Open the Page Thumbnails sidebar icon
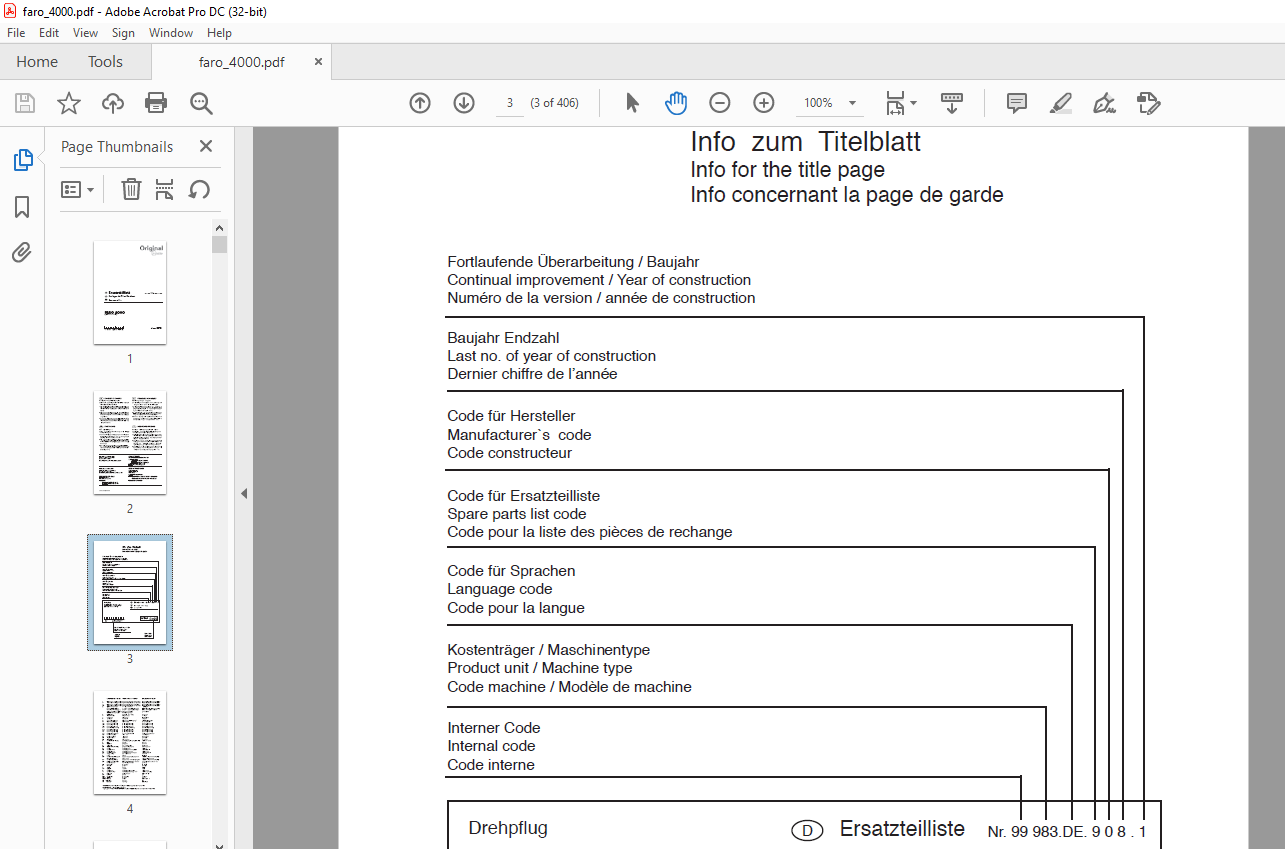The height and width of the screenshot is (849, 1285). tap(22, 159)
